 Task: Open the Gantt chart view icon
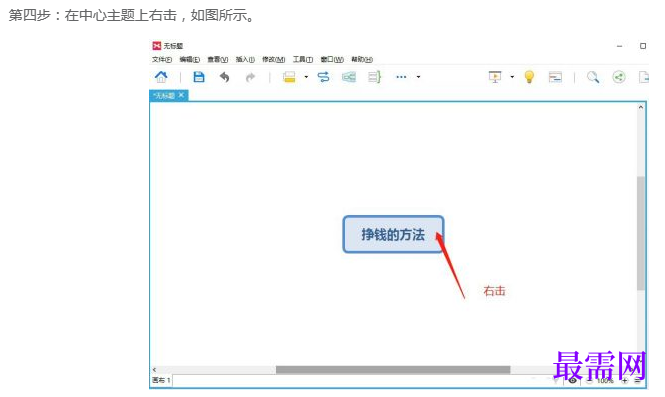555,77
